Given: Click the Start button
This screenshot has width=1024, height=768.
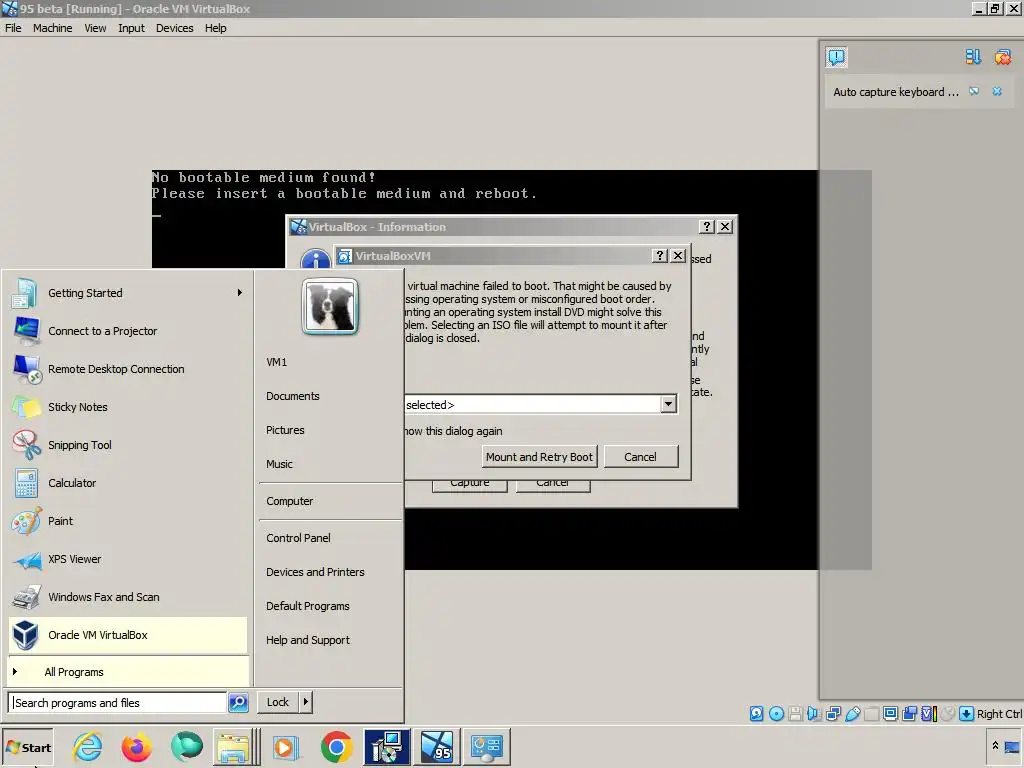Looking at the screenshot, I should (28, 748).
